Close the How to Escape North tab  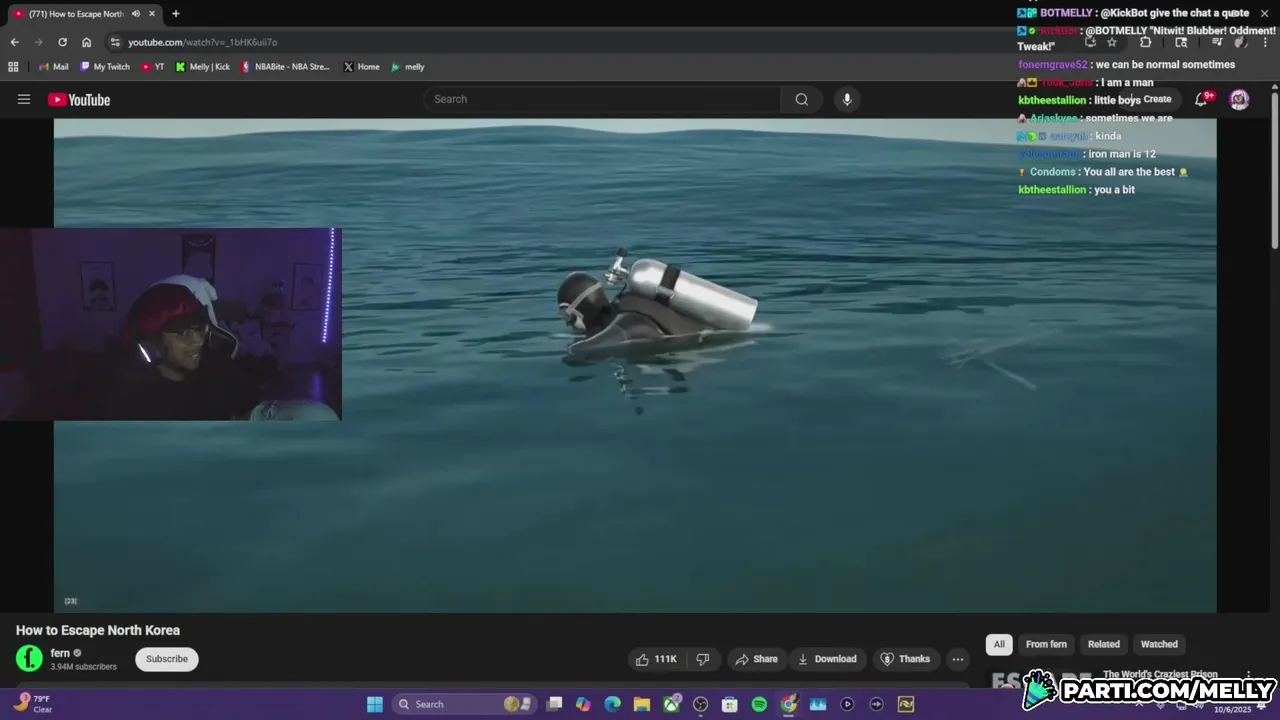pos(152,14)
